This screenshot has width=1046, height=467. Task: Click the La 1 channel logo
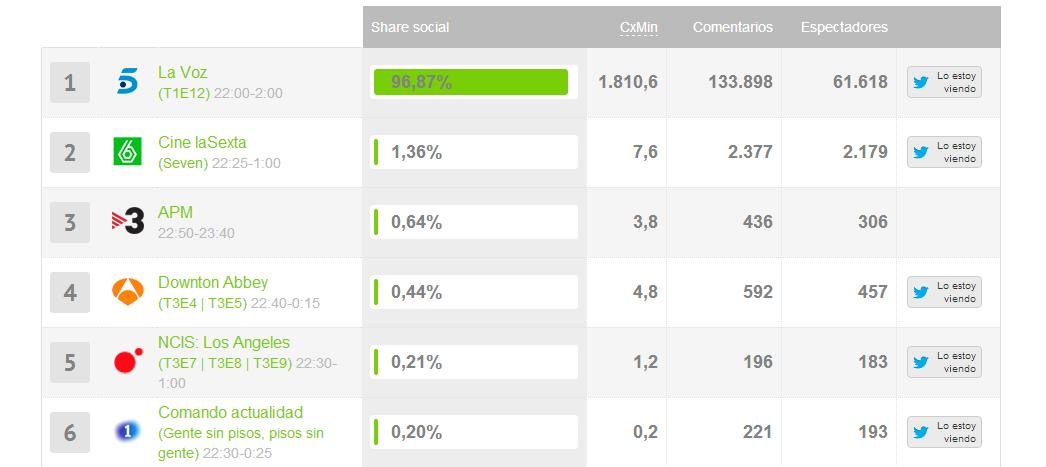(127, 432)
